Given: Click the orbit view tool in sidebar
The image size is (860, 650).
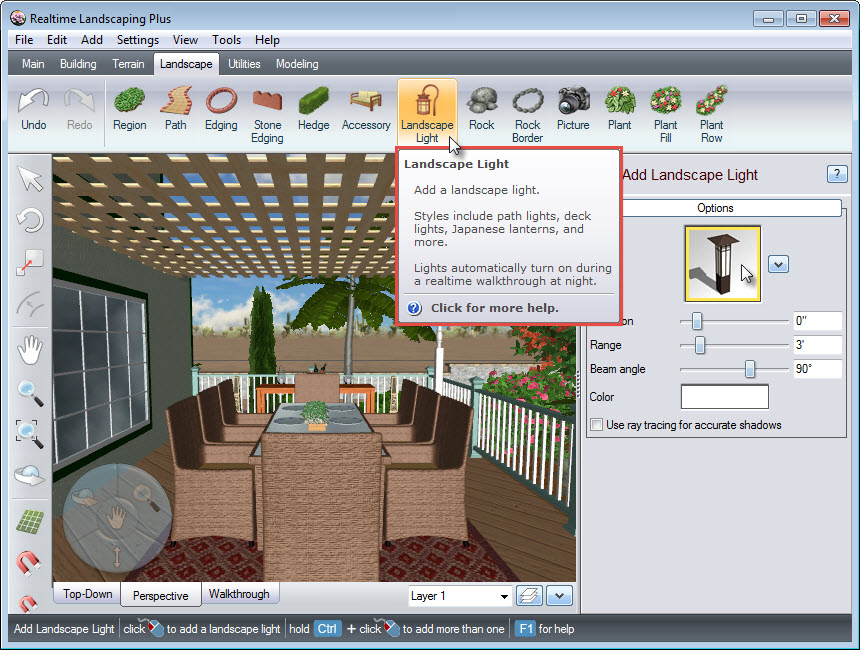Looking at the screenshot, I should (30, 475).
